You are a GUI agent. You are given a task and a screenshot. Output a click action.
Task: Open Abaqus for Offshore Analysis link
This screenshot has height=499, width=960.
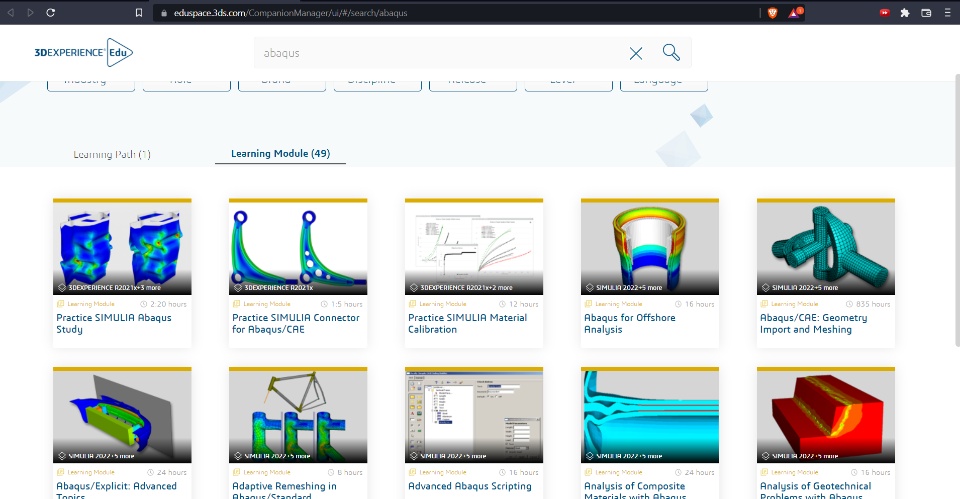[629, 323]
